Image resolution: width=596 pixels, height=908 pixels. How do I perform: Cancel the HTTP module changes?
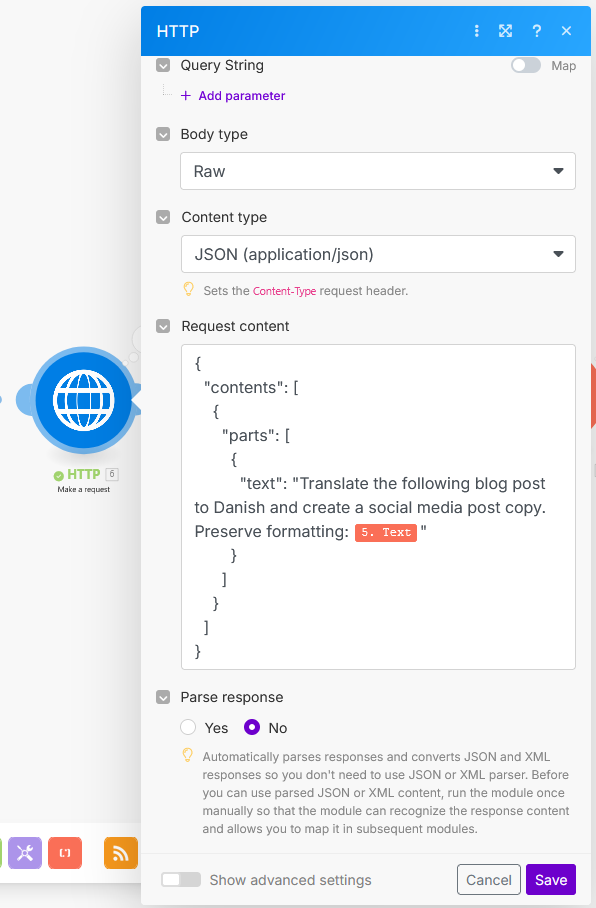click(x=488, y=880)
